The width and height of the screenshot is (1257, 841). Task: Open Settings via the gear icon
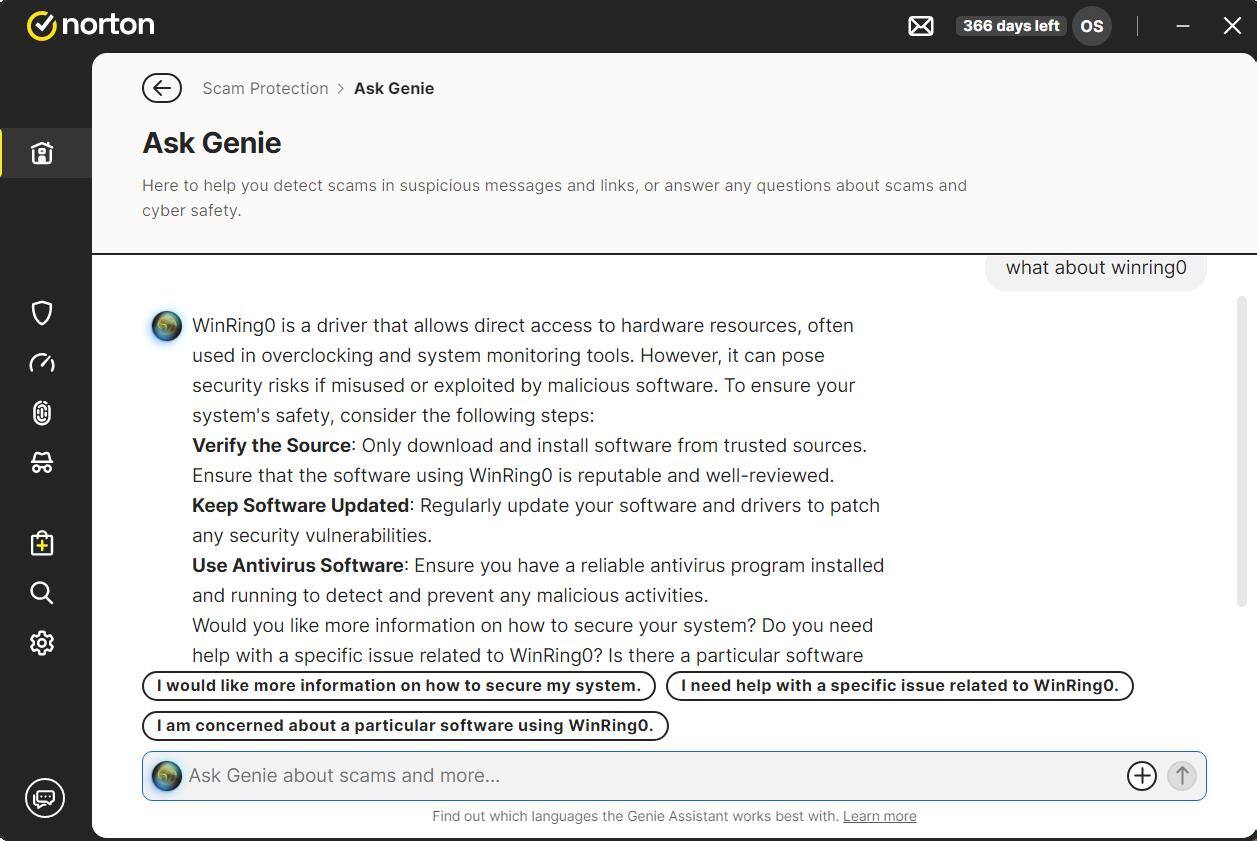[x=42, y=643]
